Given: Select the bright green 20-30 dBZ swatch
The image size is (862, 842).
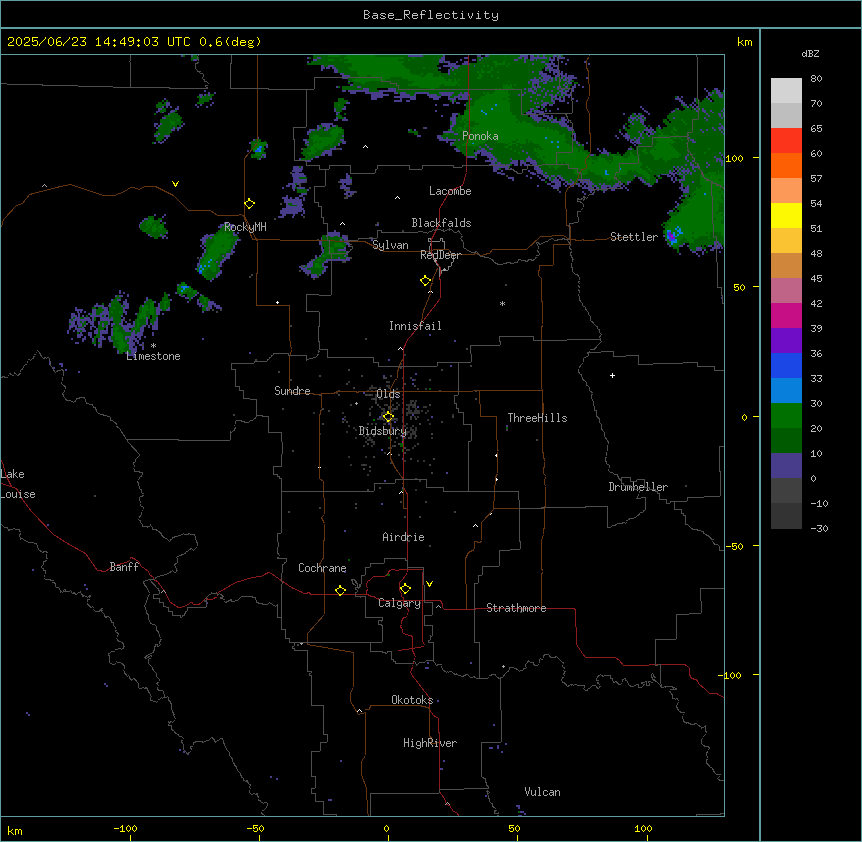Looking at the screenshot, I should coord(786,416).
